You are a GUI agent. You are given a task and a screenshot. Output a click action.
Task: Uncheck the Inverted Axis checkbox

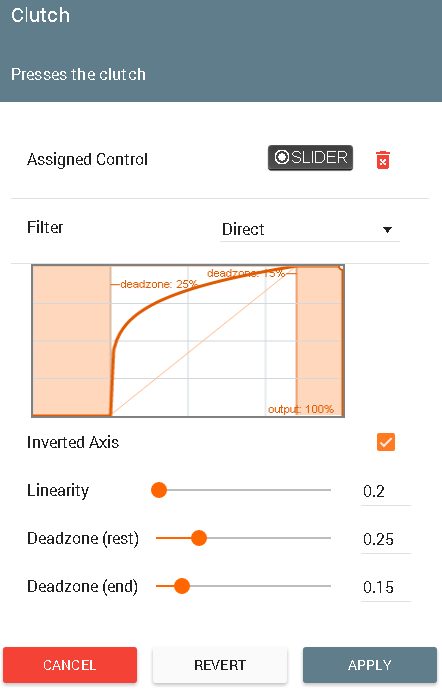click(386, 442)
